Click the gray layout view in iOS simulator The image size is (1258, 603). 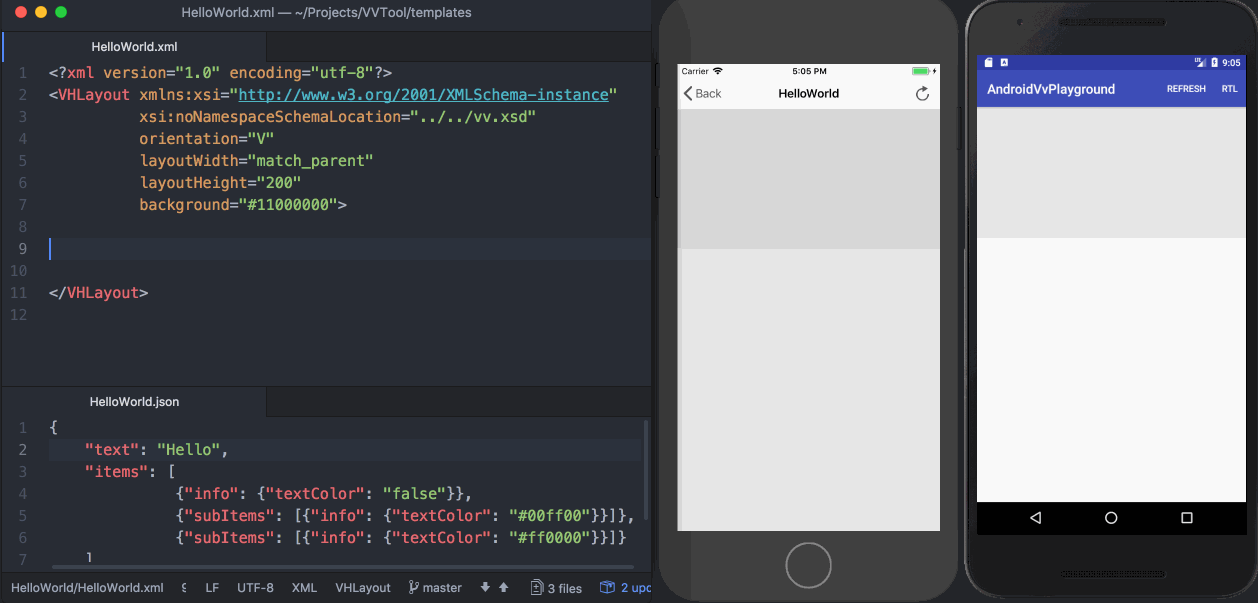[x=809, y=179]
